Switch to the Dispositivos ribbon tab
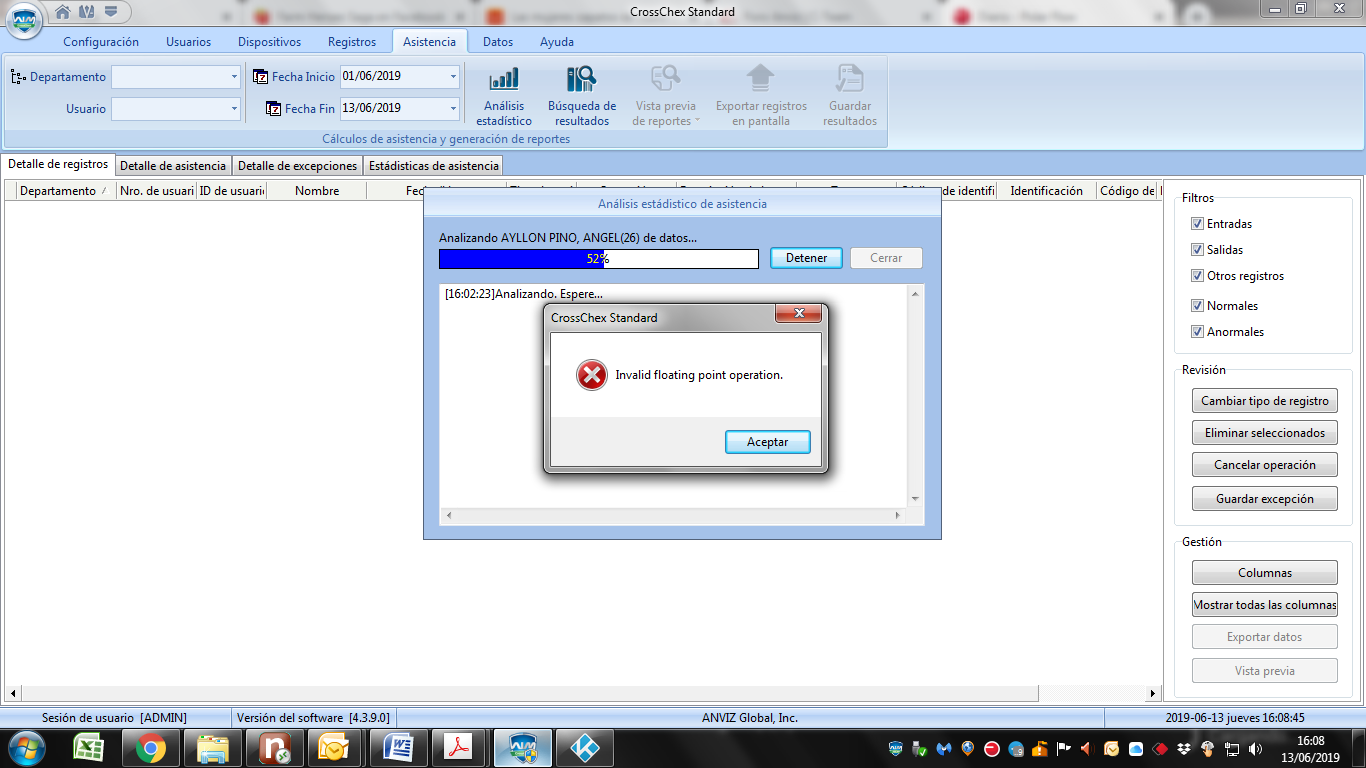This screenshot has height=768, width=1366. (x=269, y=42)
